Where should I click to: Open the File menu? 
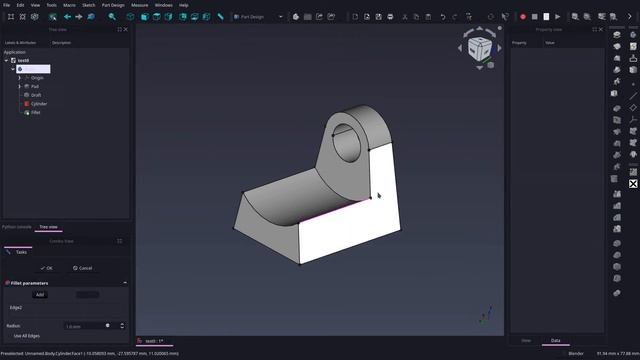click(7, 5)
